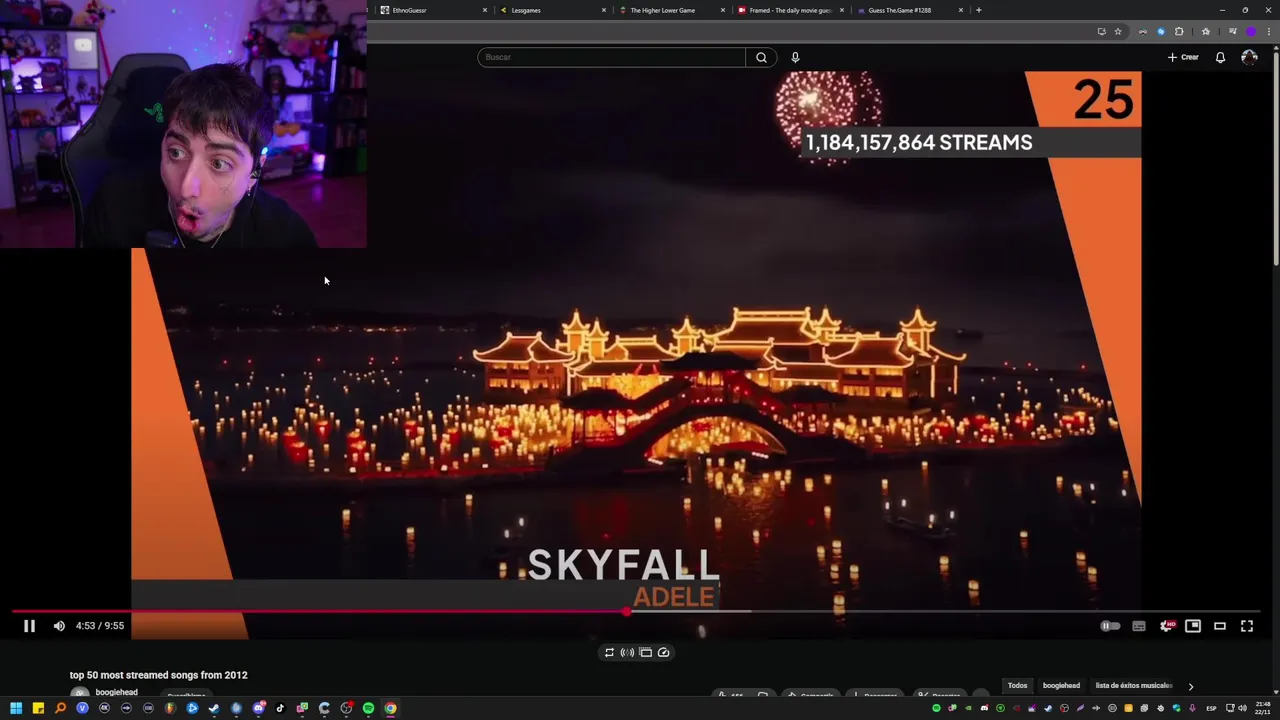Expand more filter chips with arrow
Image resolution: width=1280 pixels, height=720 pixels.
[1190, 686]
